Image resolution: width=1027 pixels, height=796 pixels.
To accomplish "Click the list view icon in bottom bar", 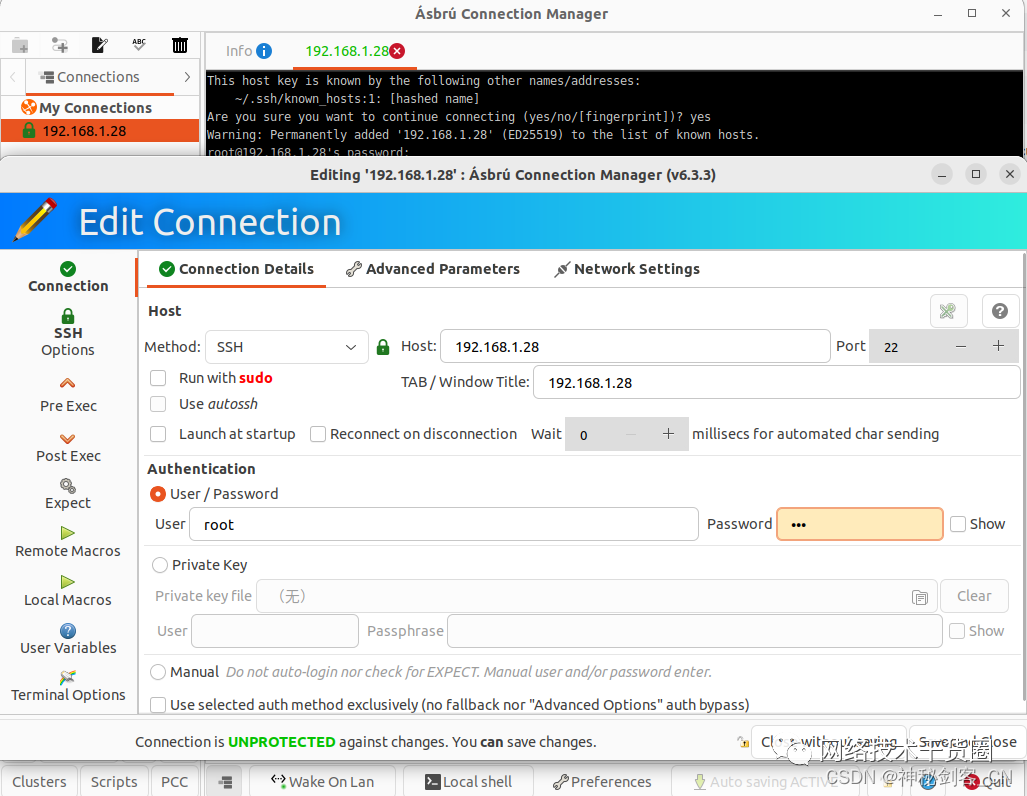I will pos(225,782).
